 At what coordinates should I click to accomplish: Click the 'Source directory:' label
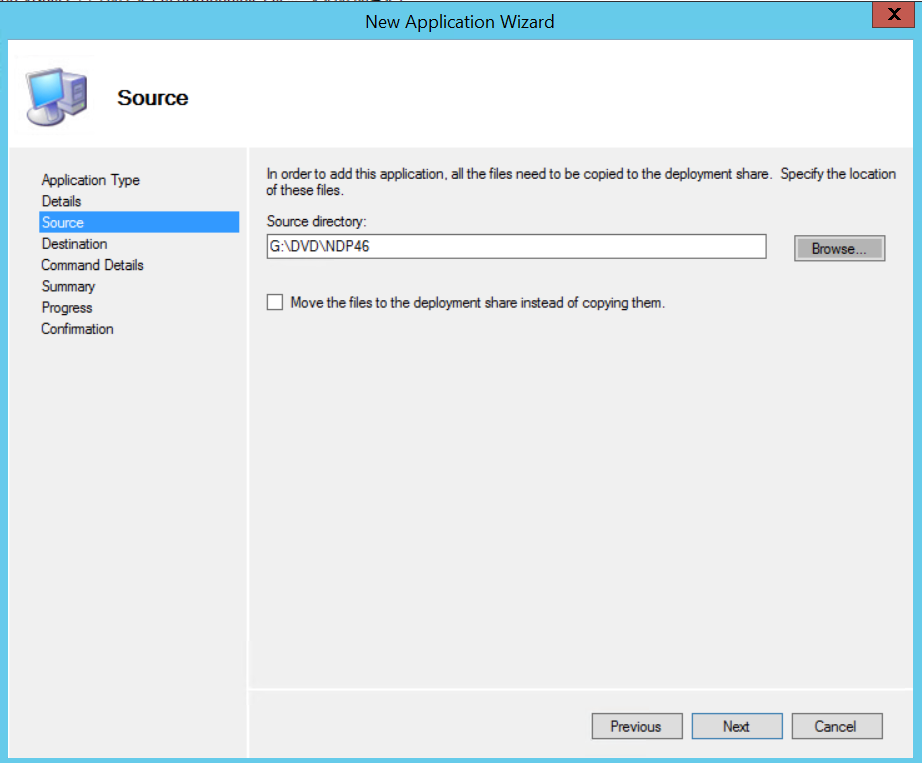pos(317,220)
